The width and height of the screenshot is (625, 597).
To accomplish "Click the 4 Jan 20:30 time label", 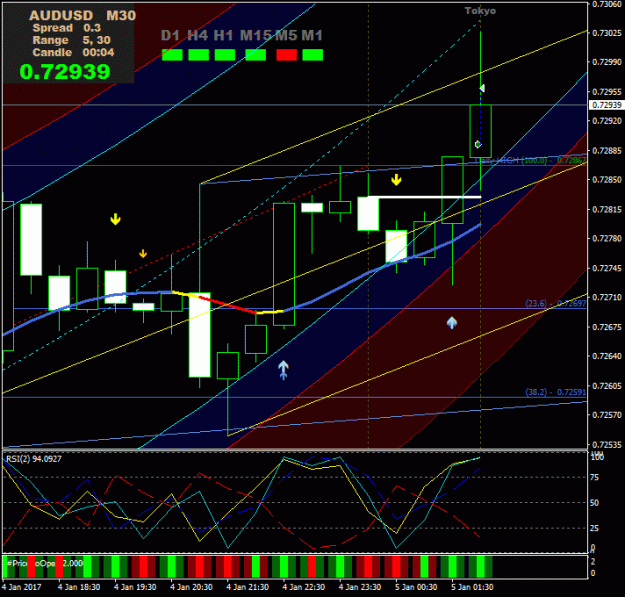I will pyautogui.click(x=191, y=587).
